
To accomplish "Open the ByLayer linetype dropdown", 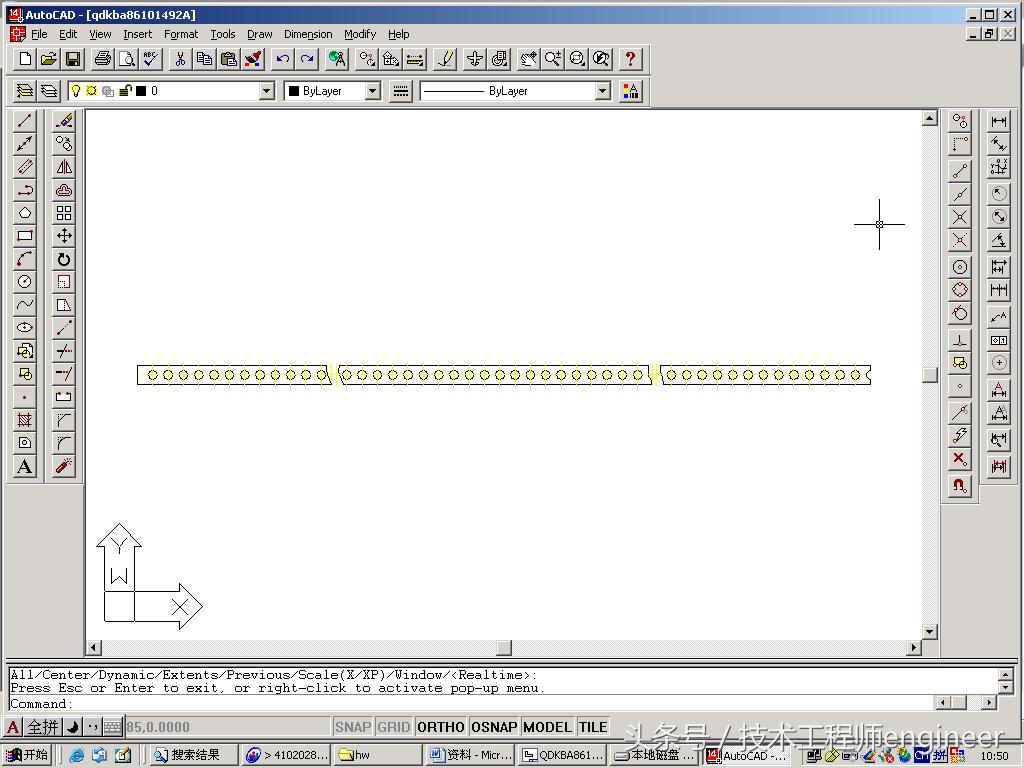I will [602, 91].
